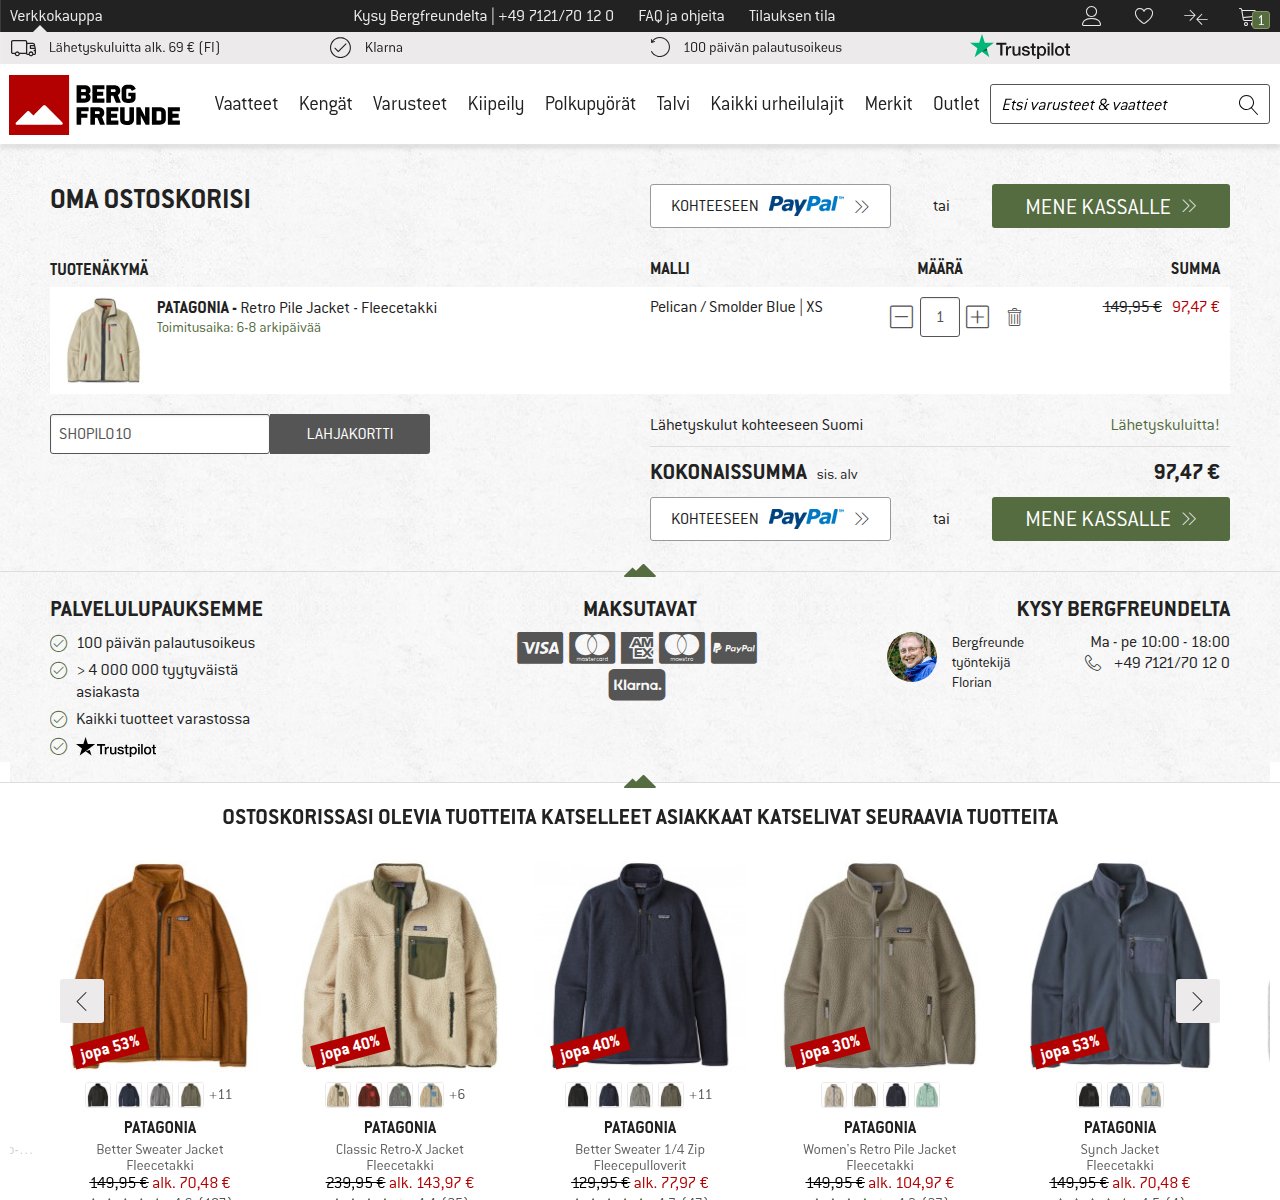Pay with the PayPal button below the total
This screenshot has width=1280, height=1200.
pos(770,519)
